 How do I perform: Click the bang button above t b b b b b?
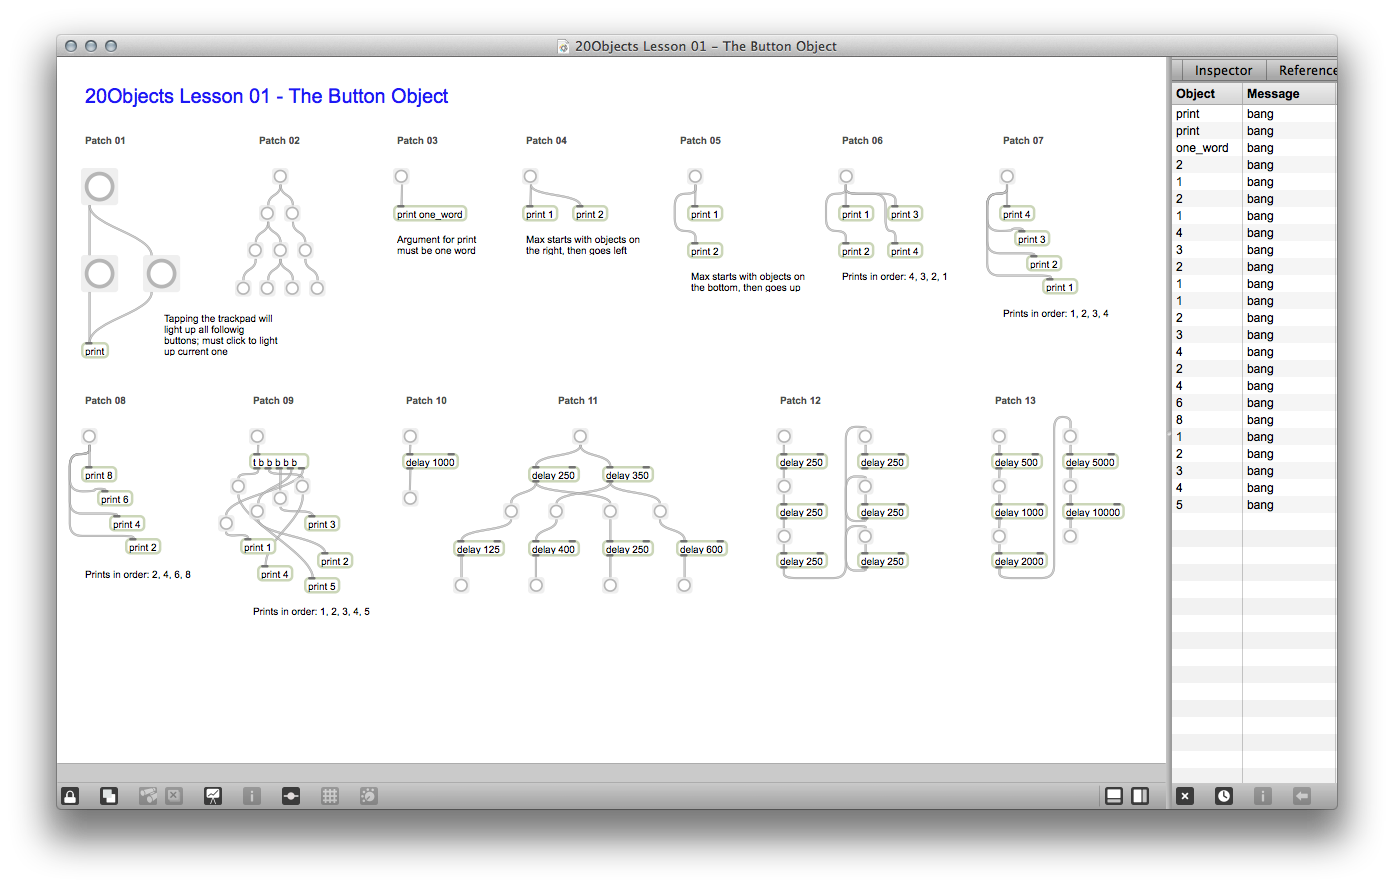pos(257,436)
